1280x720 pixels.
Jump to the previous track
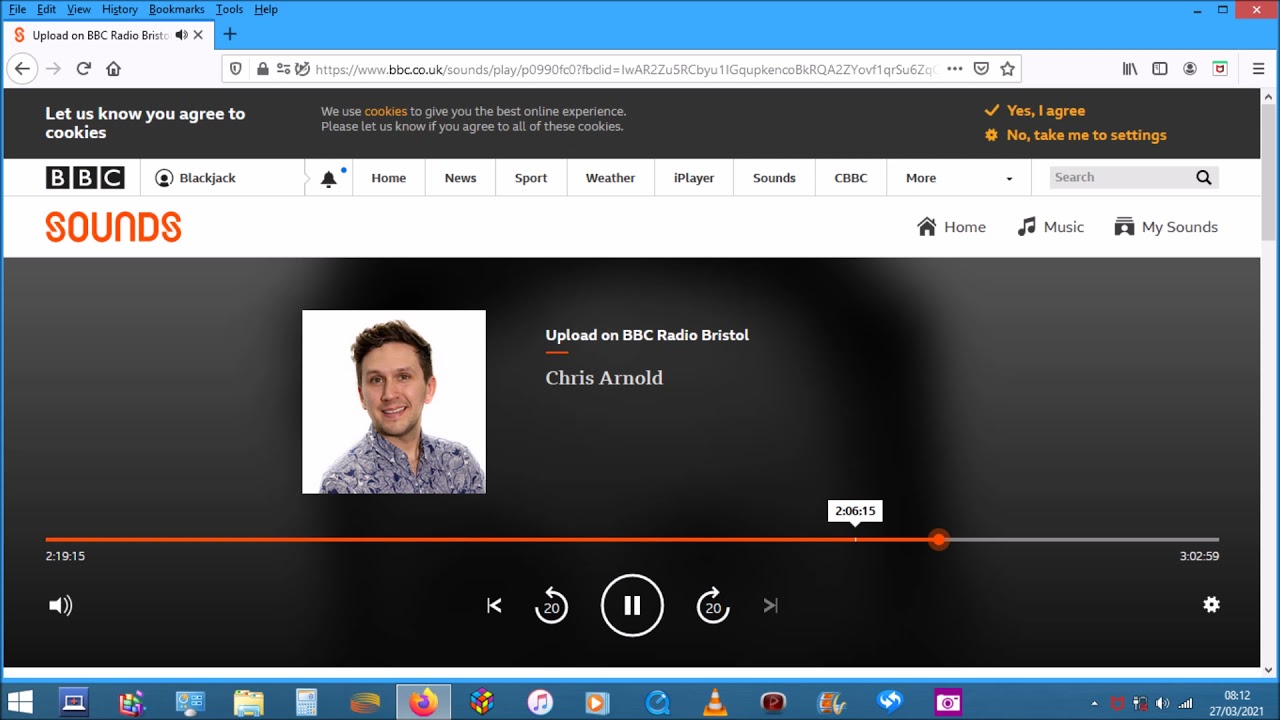point(494,605)
